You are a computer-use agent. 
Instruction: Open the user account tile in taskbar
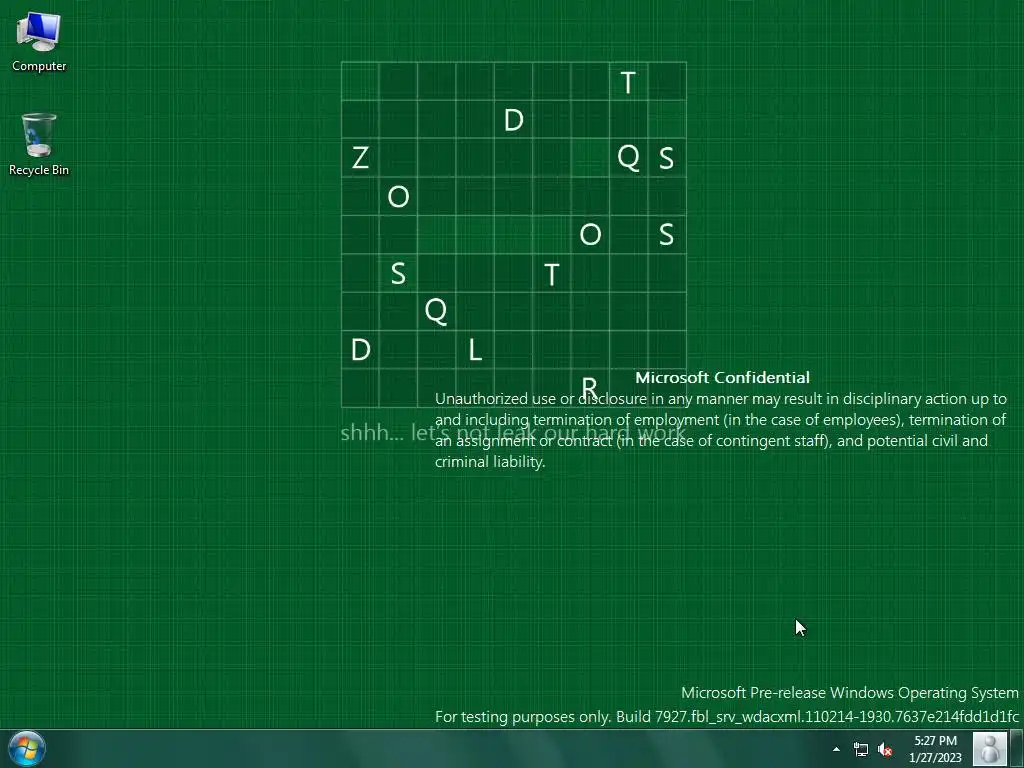point(990,749)
